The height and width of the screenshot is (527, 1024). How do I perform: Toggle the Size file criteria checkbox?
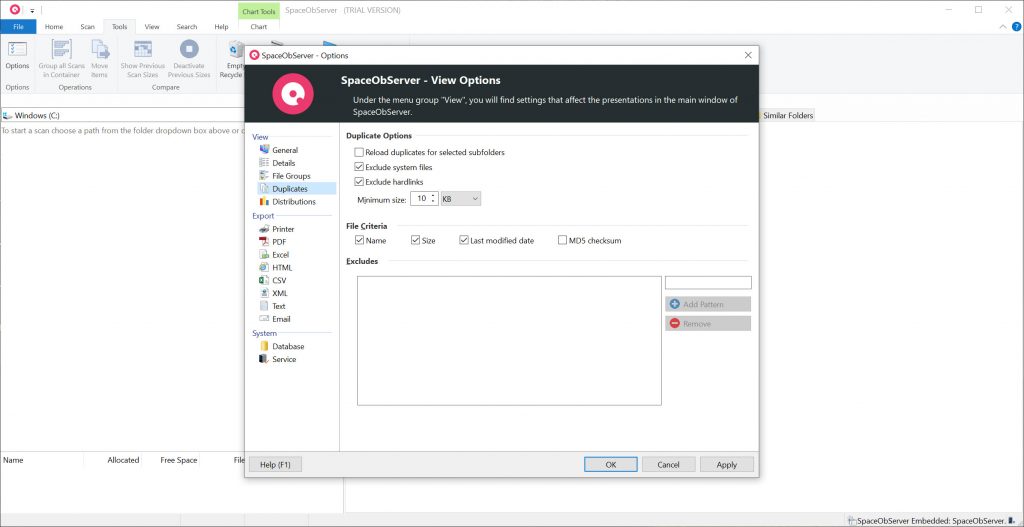pyautogui.click(x=415, y=240)
